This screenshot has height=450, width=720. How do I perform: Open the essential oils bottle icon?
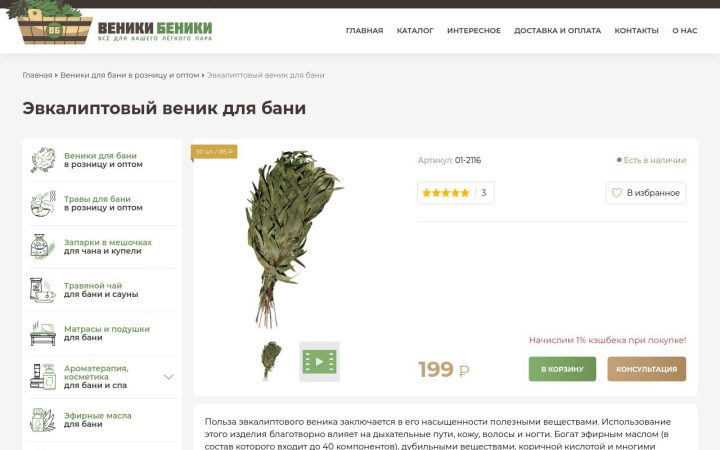43,420
